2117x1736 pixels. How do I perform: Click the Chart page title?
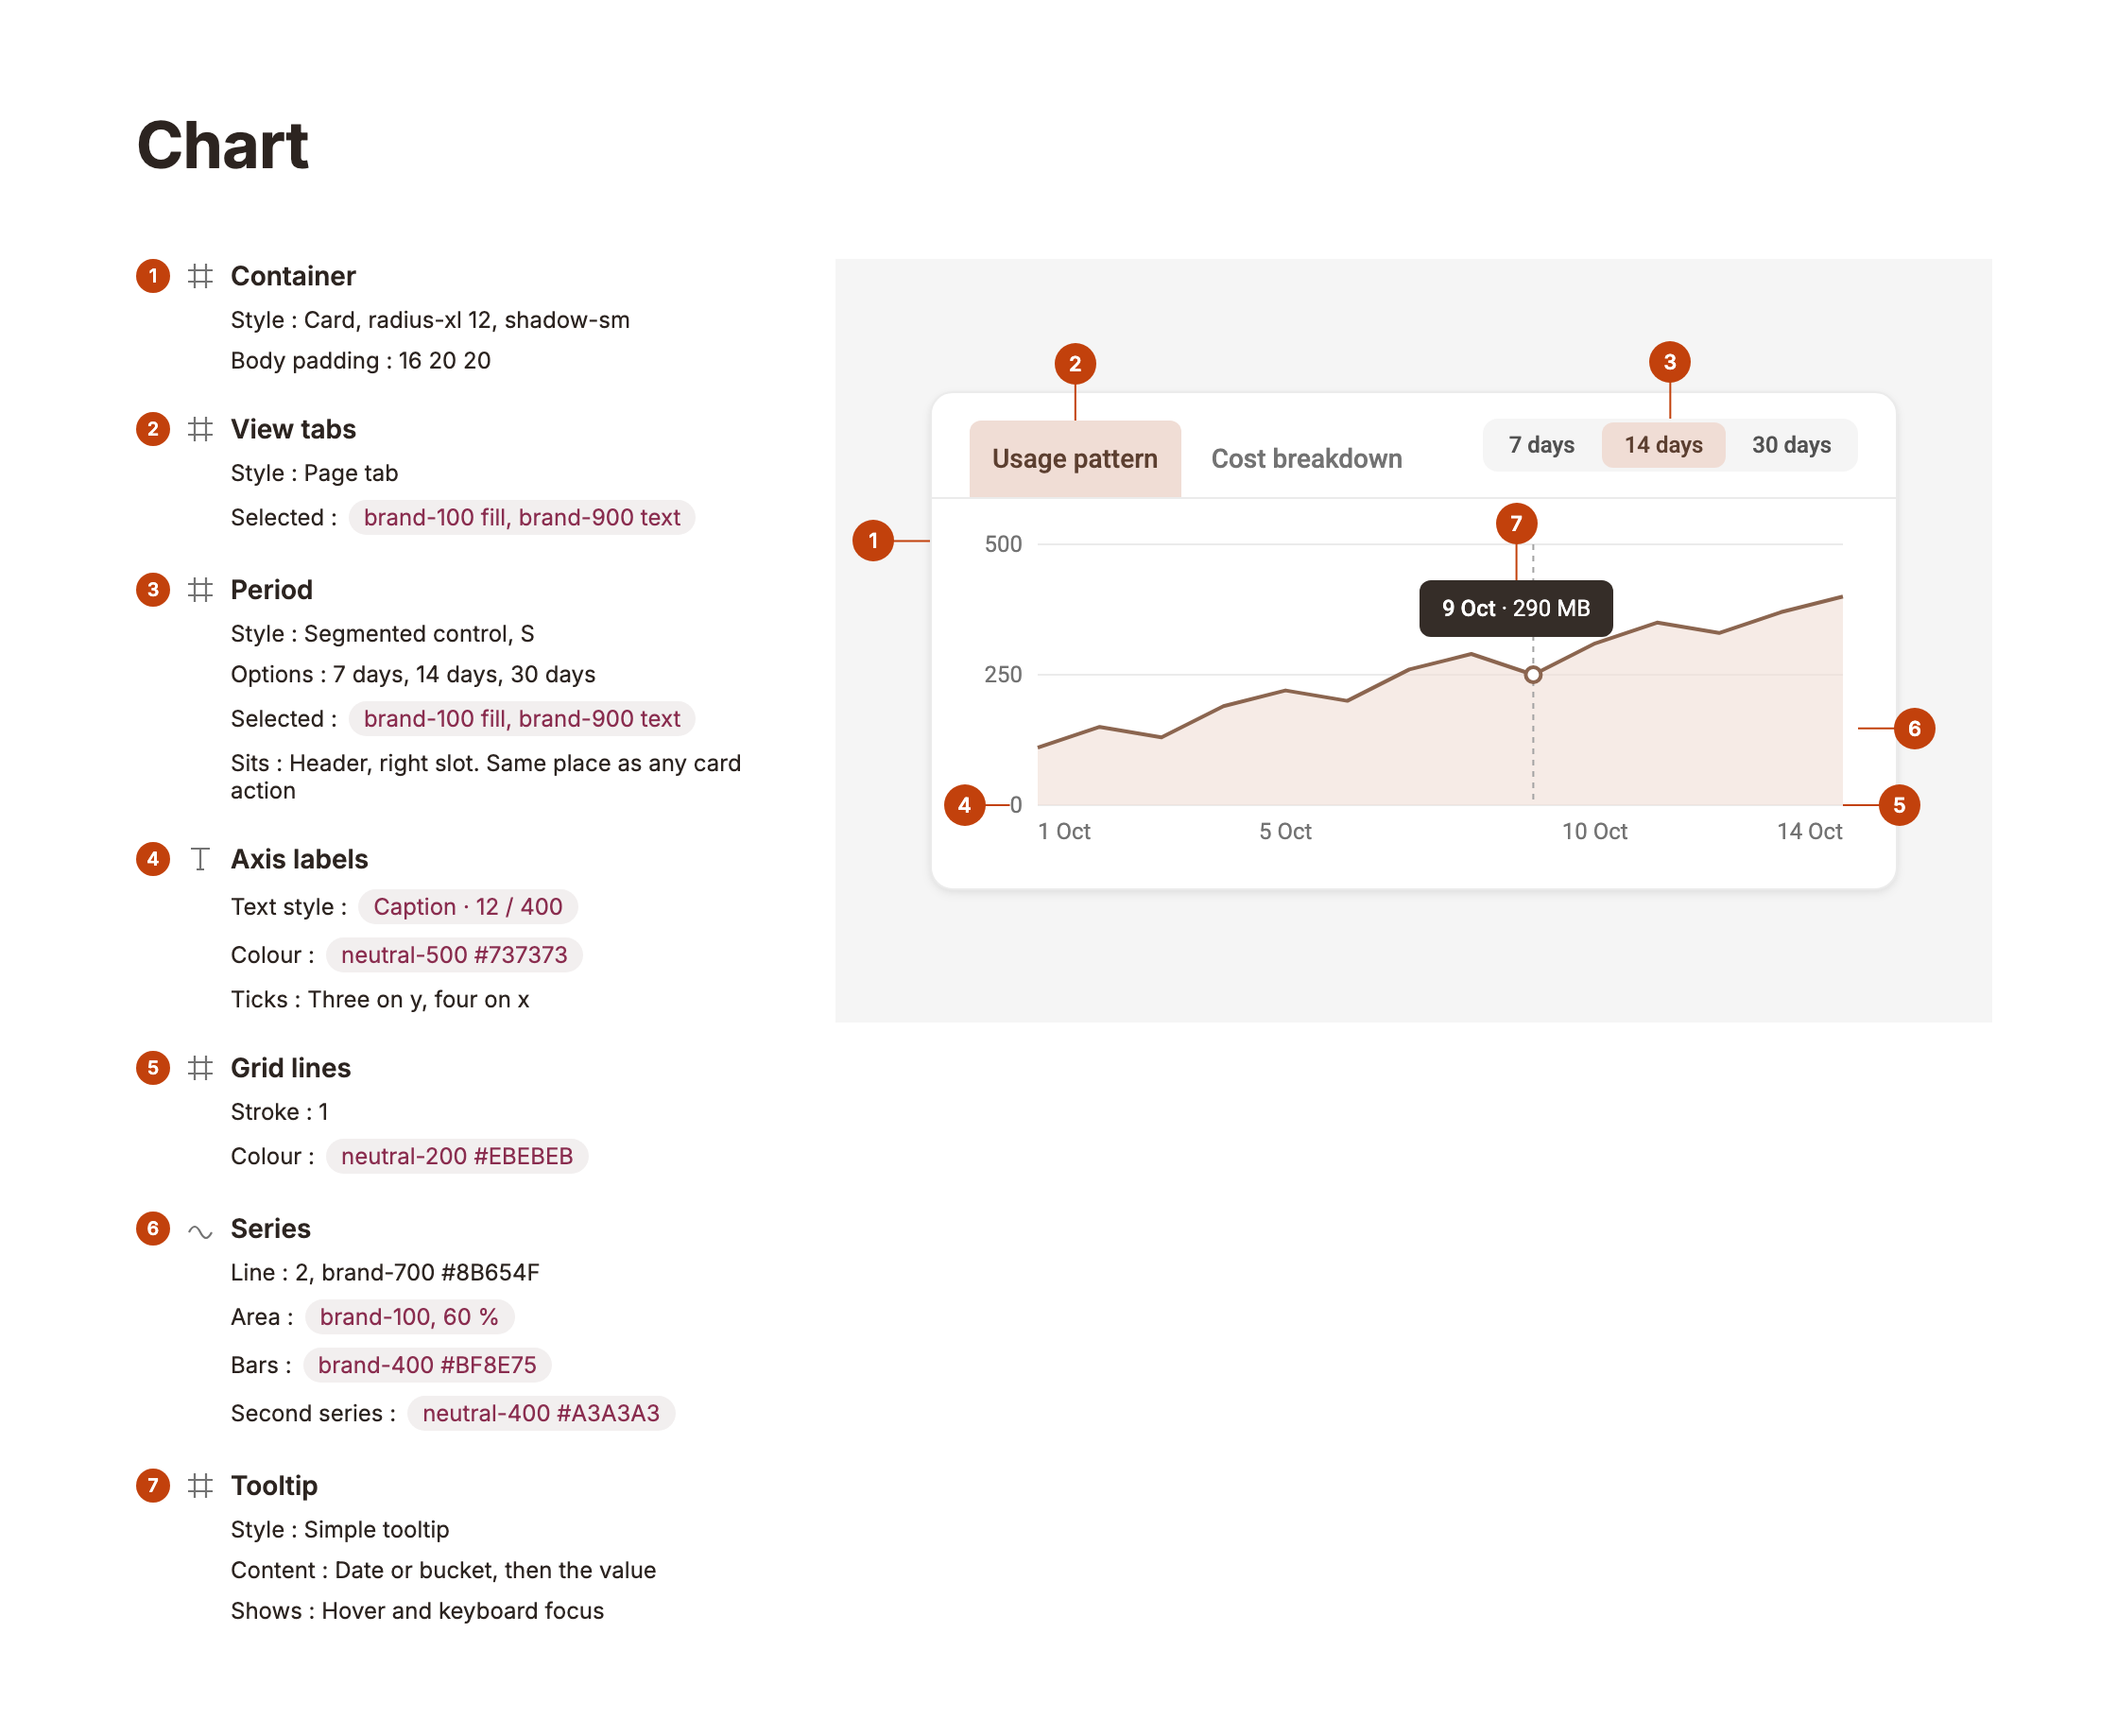pos(222,146)
